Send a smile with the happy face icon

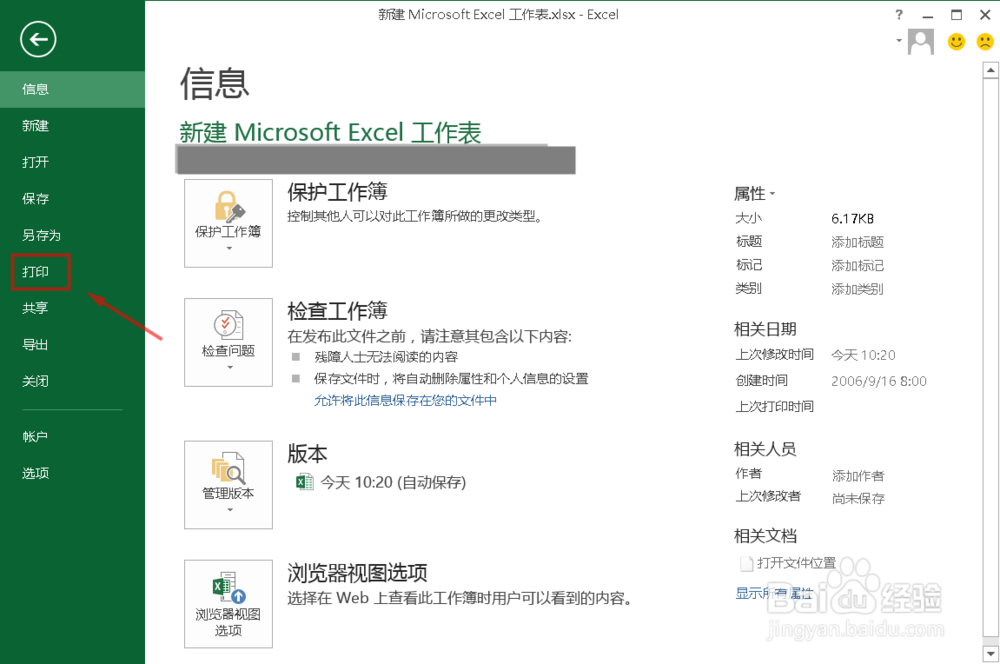pyautogui.click(x=956, y=42)
